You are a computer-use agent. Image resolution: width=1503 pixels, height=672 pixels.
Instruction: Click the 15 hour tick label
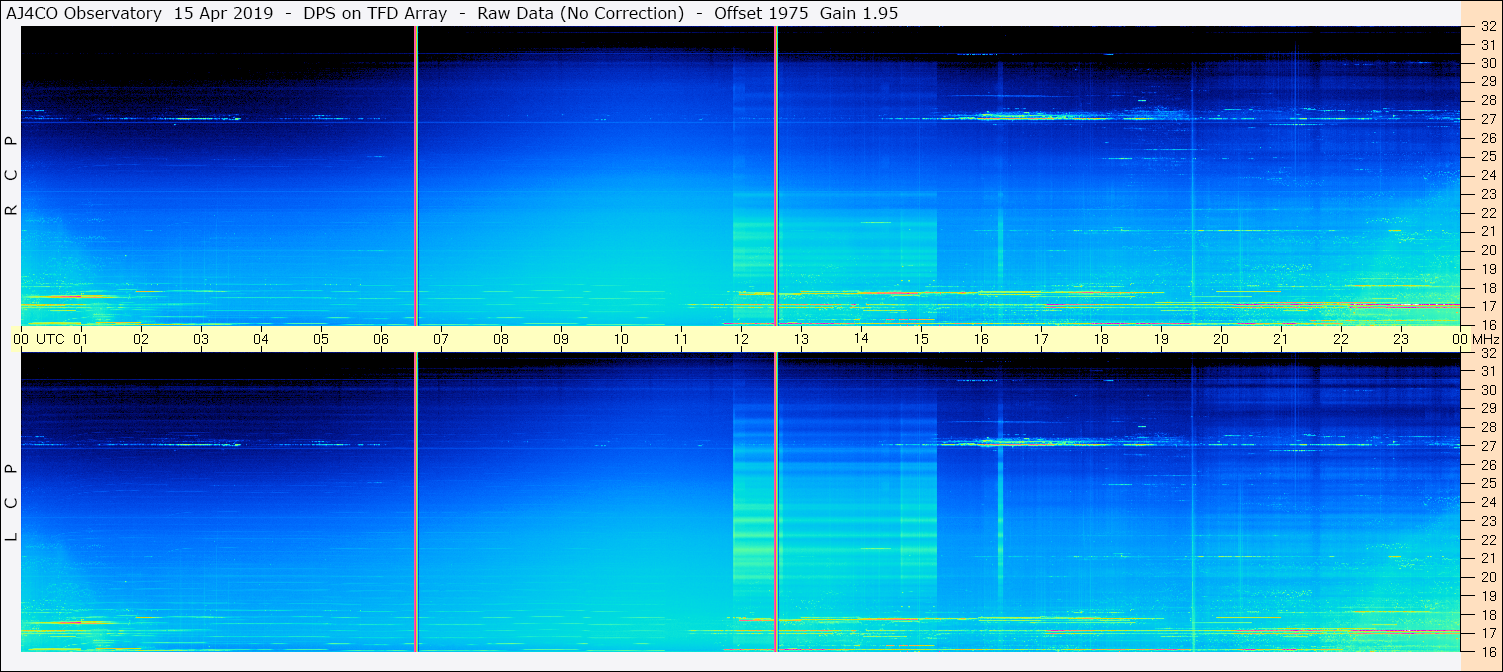click(921, 339)
